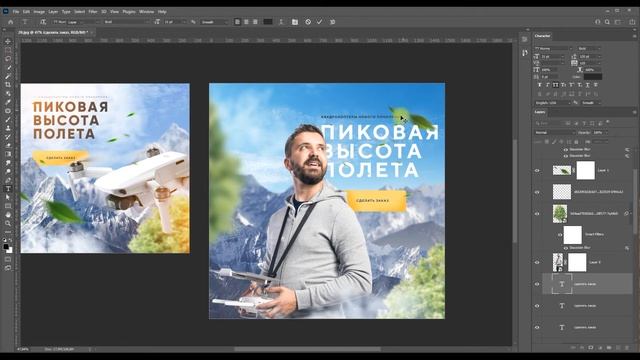Open the layer blend mode dropdown
This screenshot has width=640, height=360.
click(x=555, y=133)
